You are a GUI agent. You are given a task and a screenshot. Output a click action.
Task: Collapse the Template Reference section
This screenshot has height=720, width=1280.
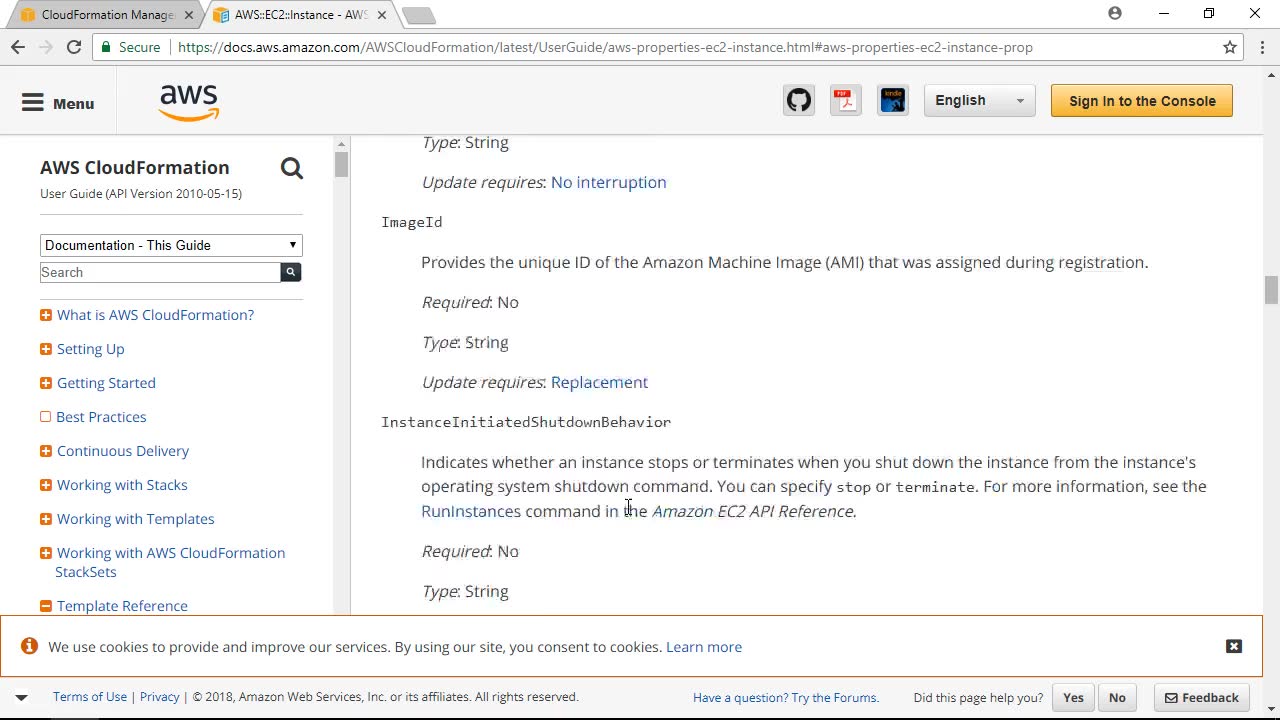46,606
